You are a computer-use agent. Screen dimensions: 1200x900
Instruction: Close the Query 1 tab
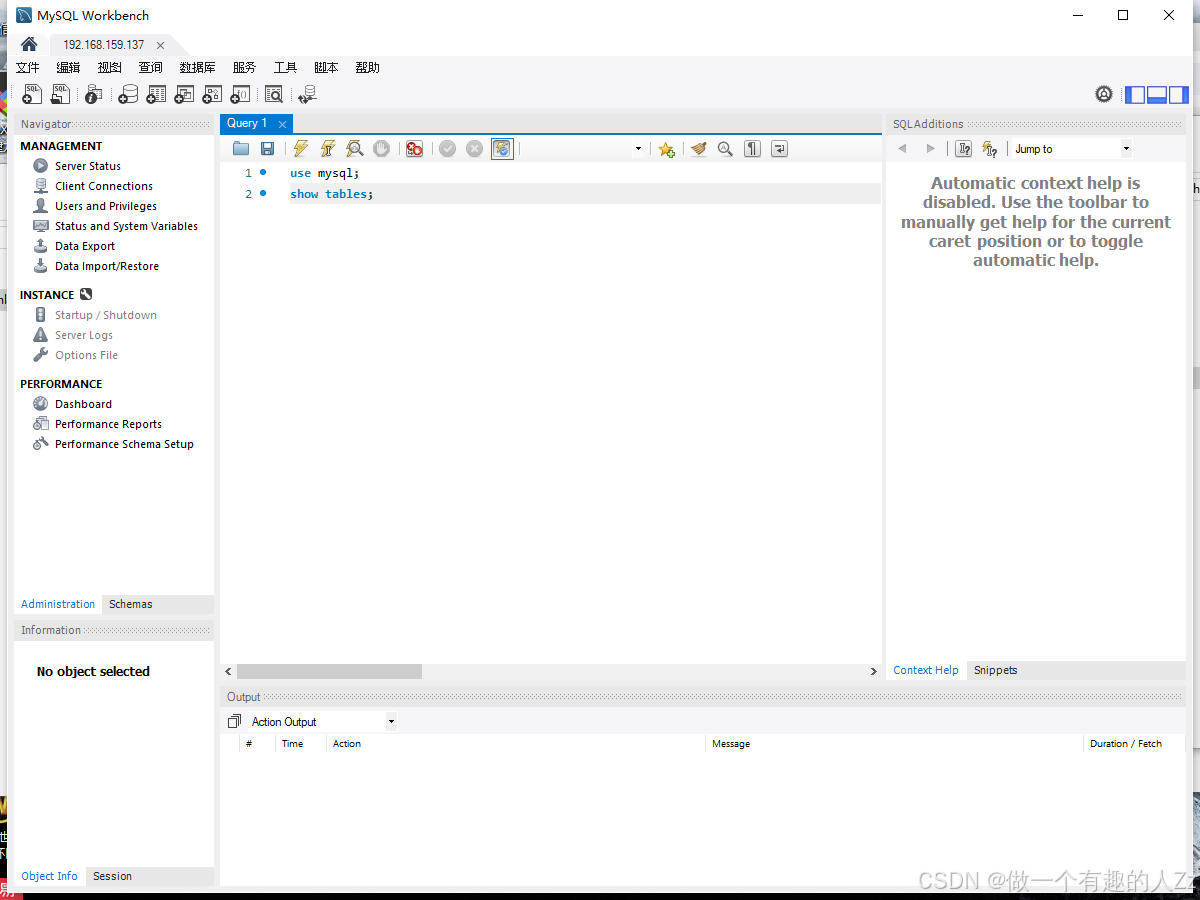[282, 124]
